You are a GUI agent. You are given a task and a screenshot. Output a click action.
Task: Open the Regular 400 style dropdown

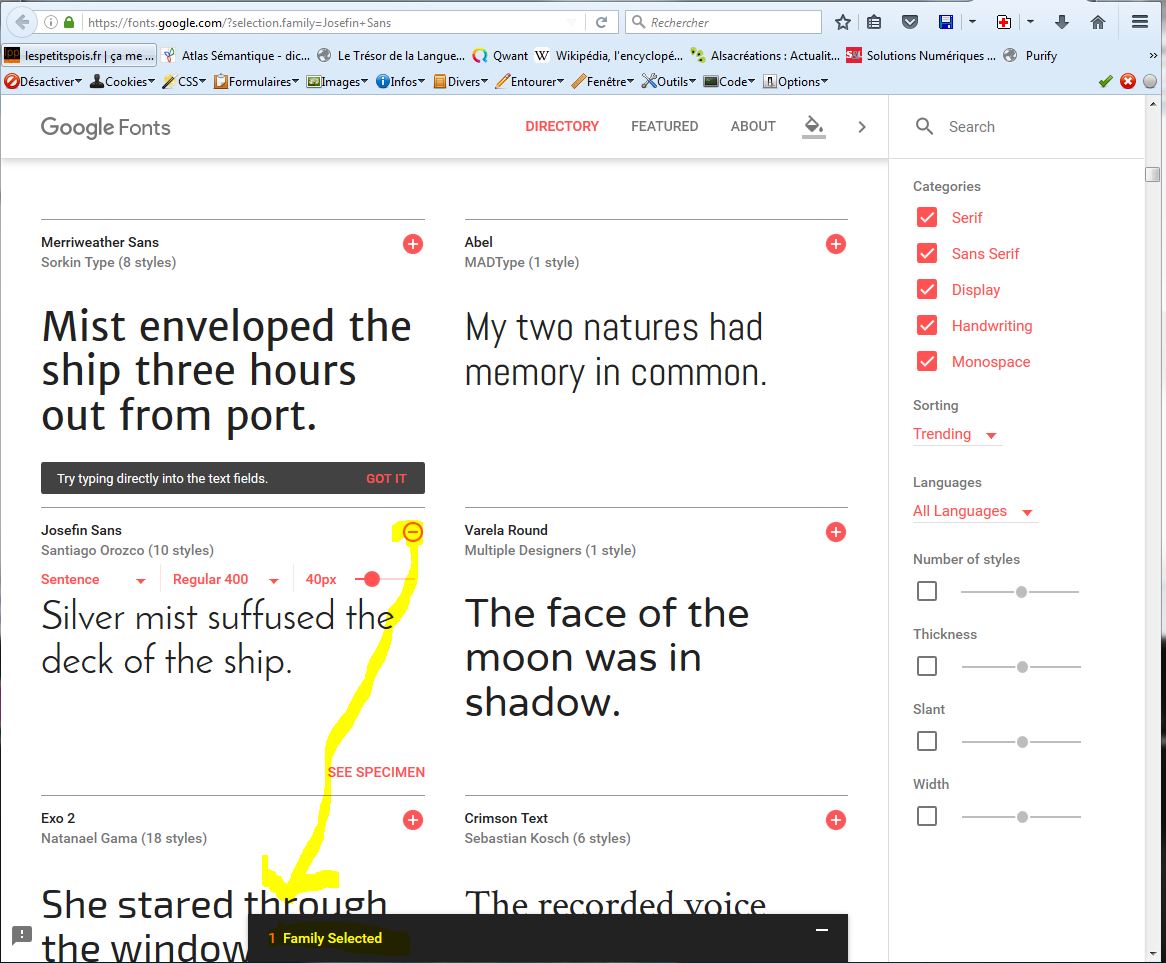click(224, 580)
